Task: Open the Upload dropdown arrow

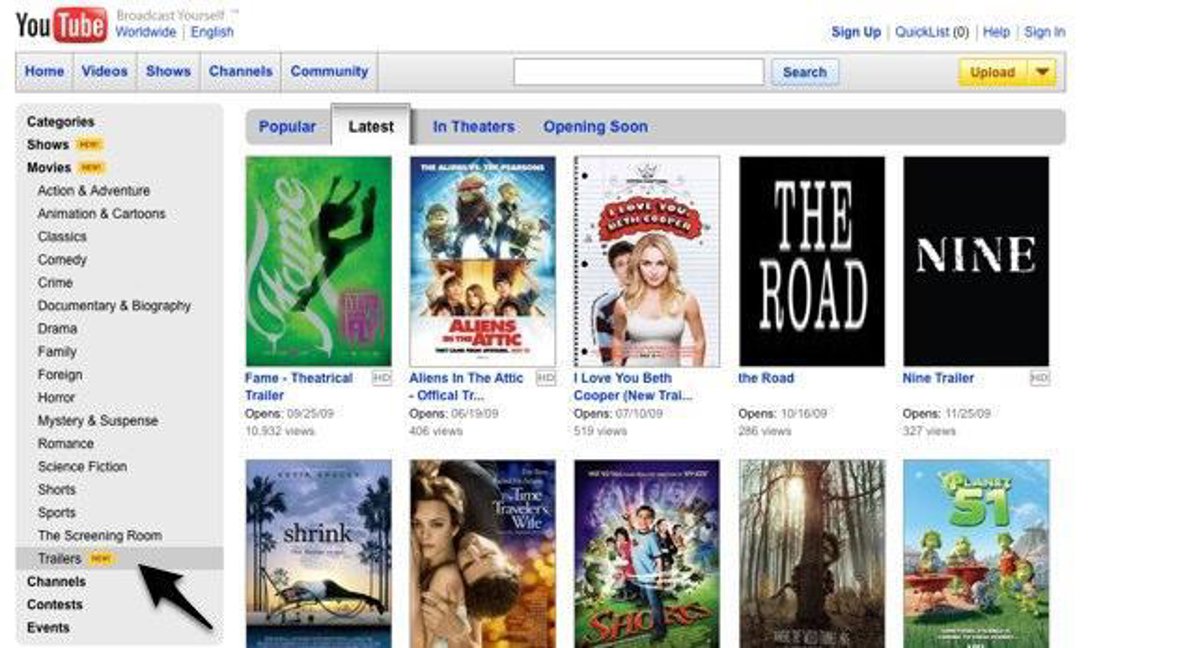Action: click(1042, 72)
